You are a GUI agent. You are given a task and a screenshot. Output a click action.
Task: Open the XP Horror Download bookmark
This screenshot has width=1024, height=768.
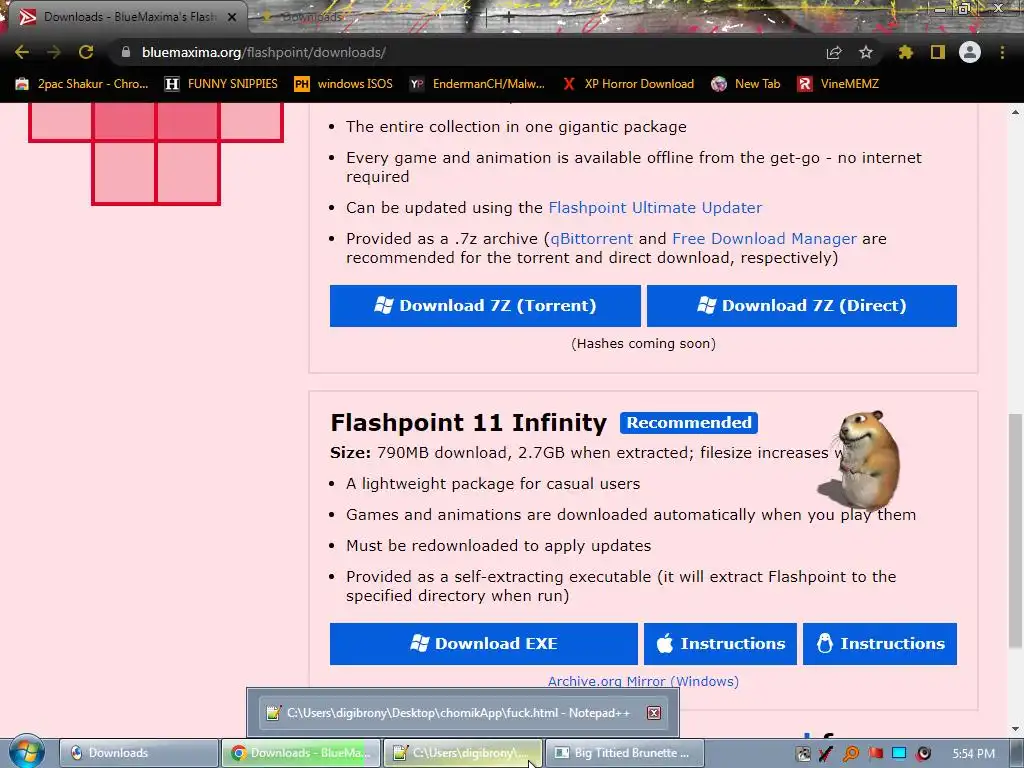click(628, 84)
